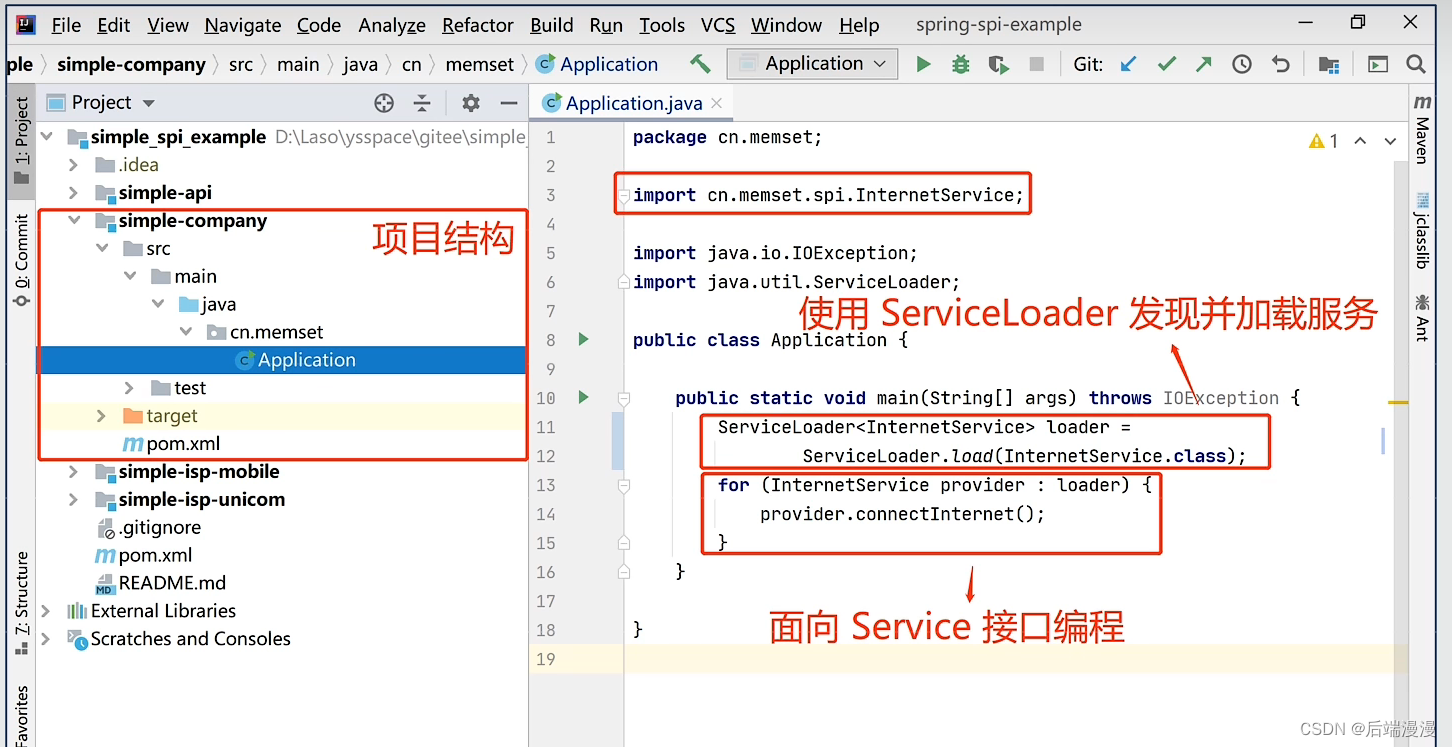Viewport: 1452px width, 747px height.
Task: Toggle the 0: Commit side tab
Action: click(x=21, y=259)
